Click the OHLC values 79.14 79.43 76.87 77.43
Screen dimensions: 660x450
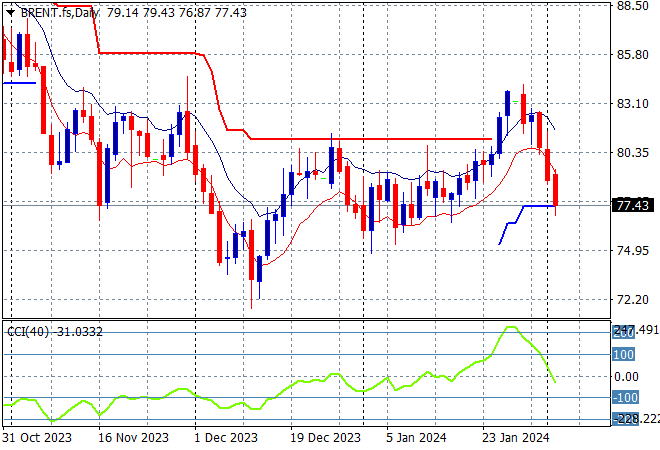(177, 13)
